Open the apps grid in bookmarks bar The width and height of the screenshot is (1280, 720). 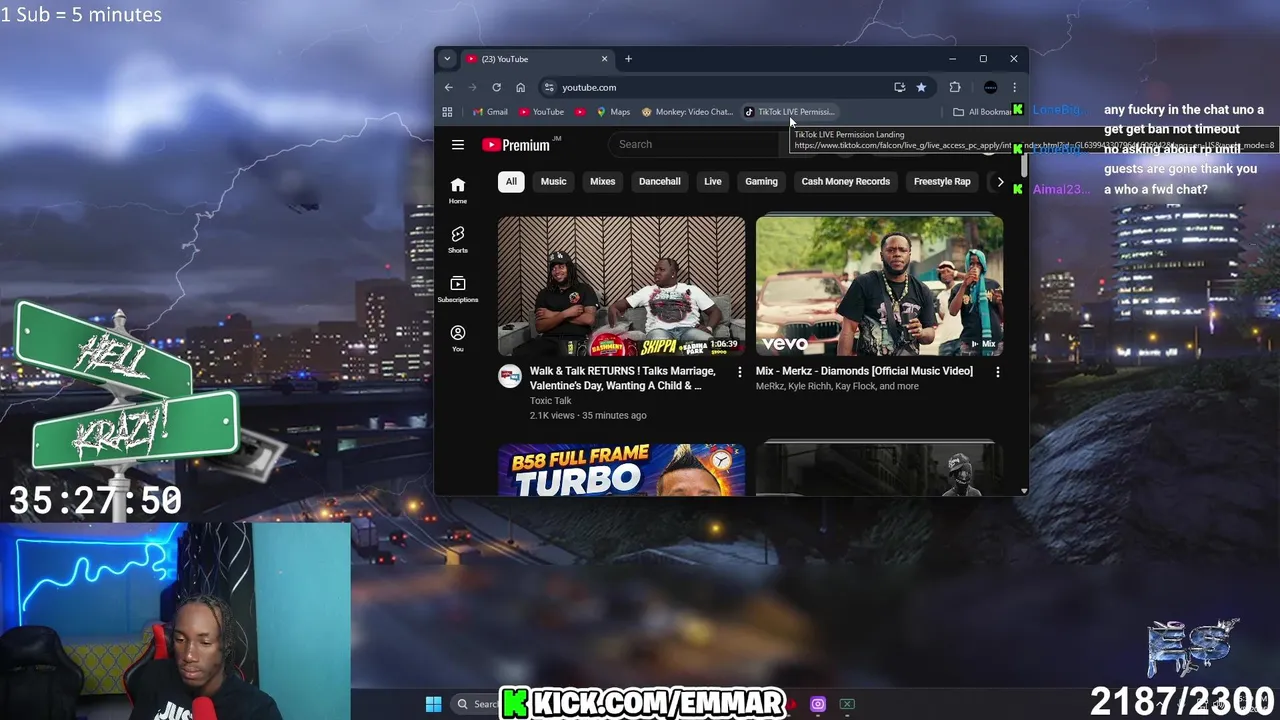click(447, 112)
